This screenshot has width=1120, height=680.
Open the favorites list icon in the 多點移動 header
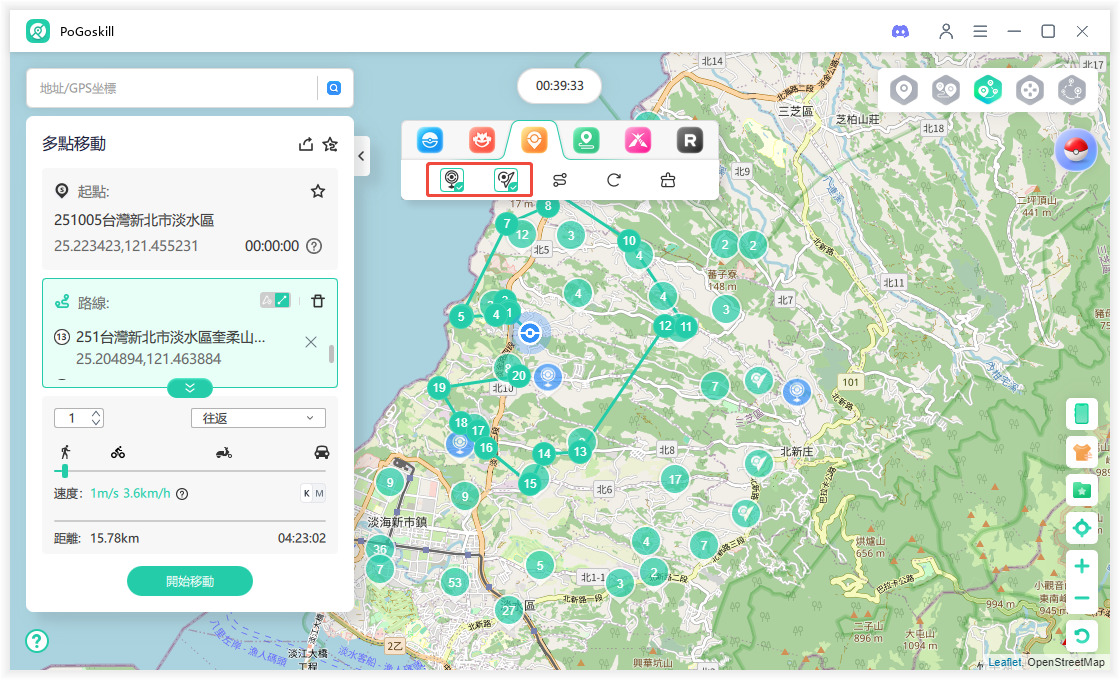click(x=330, y=144)
